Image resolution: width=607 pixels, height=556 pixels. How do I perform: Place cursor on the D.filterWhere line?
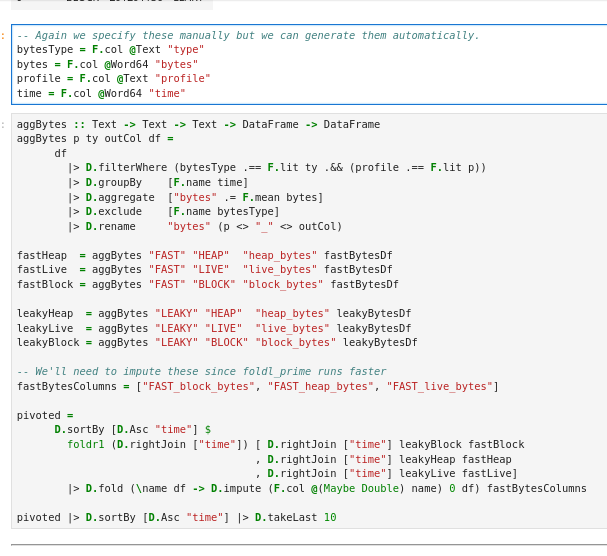[x=276, y=167]
